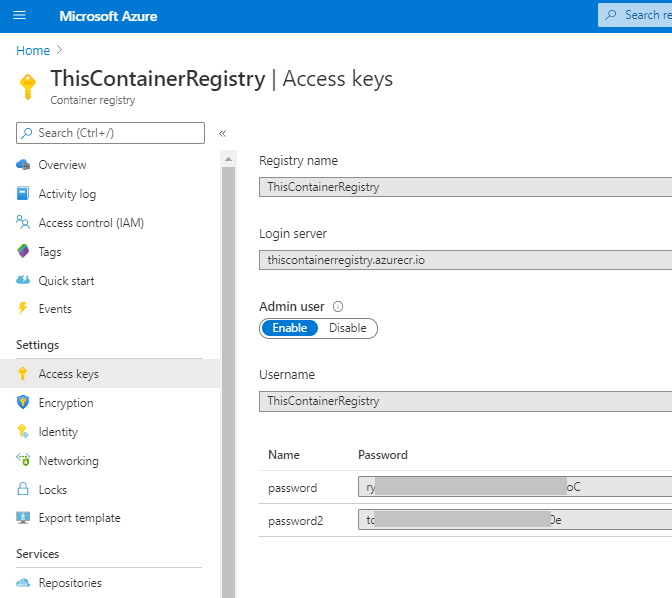Click the 'password' row name
This screenshot has height=598, width=672.
(x=292, y=488)
